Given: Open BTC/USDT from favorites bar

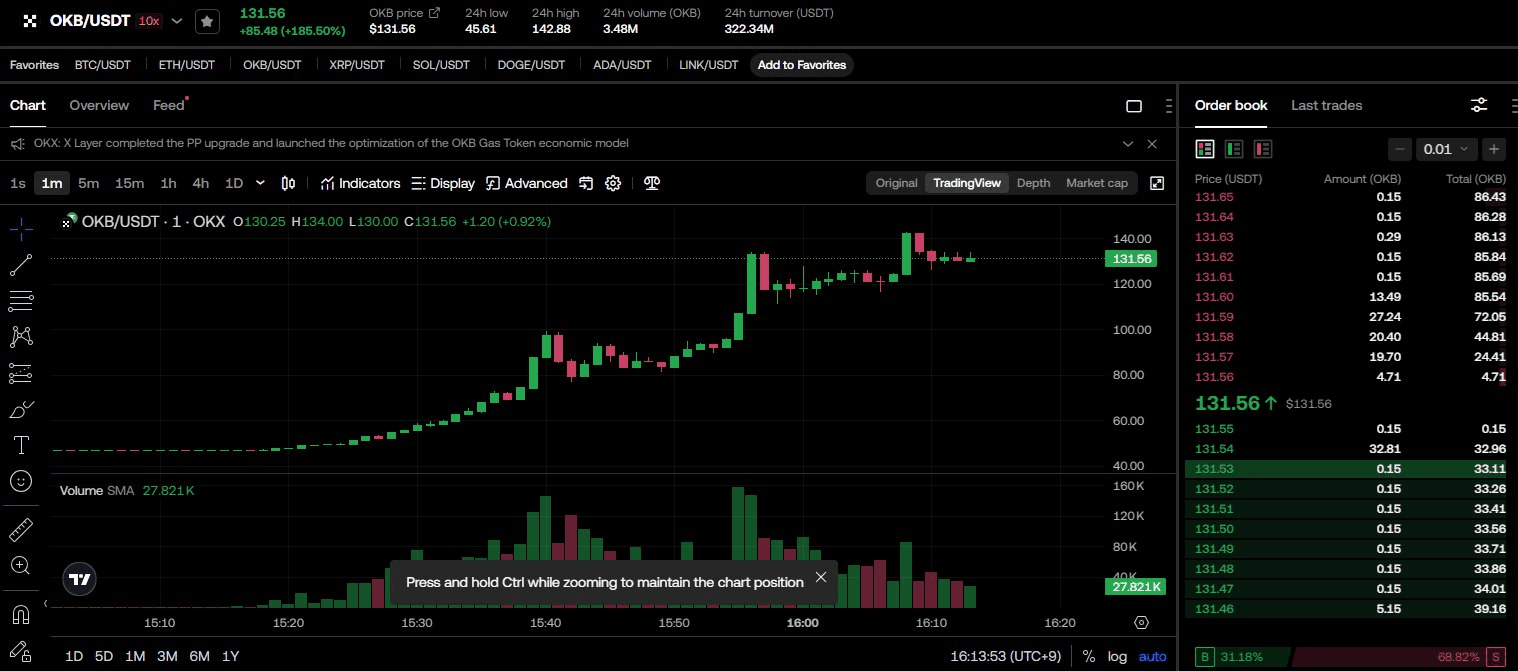Looking at the screenshot, I should click(103, 65).
